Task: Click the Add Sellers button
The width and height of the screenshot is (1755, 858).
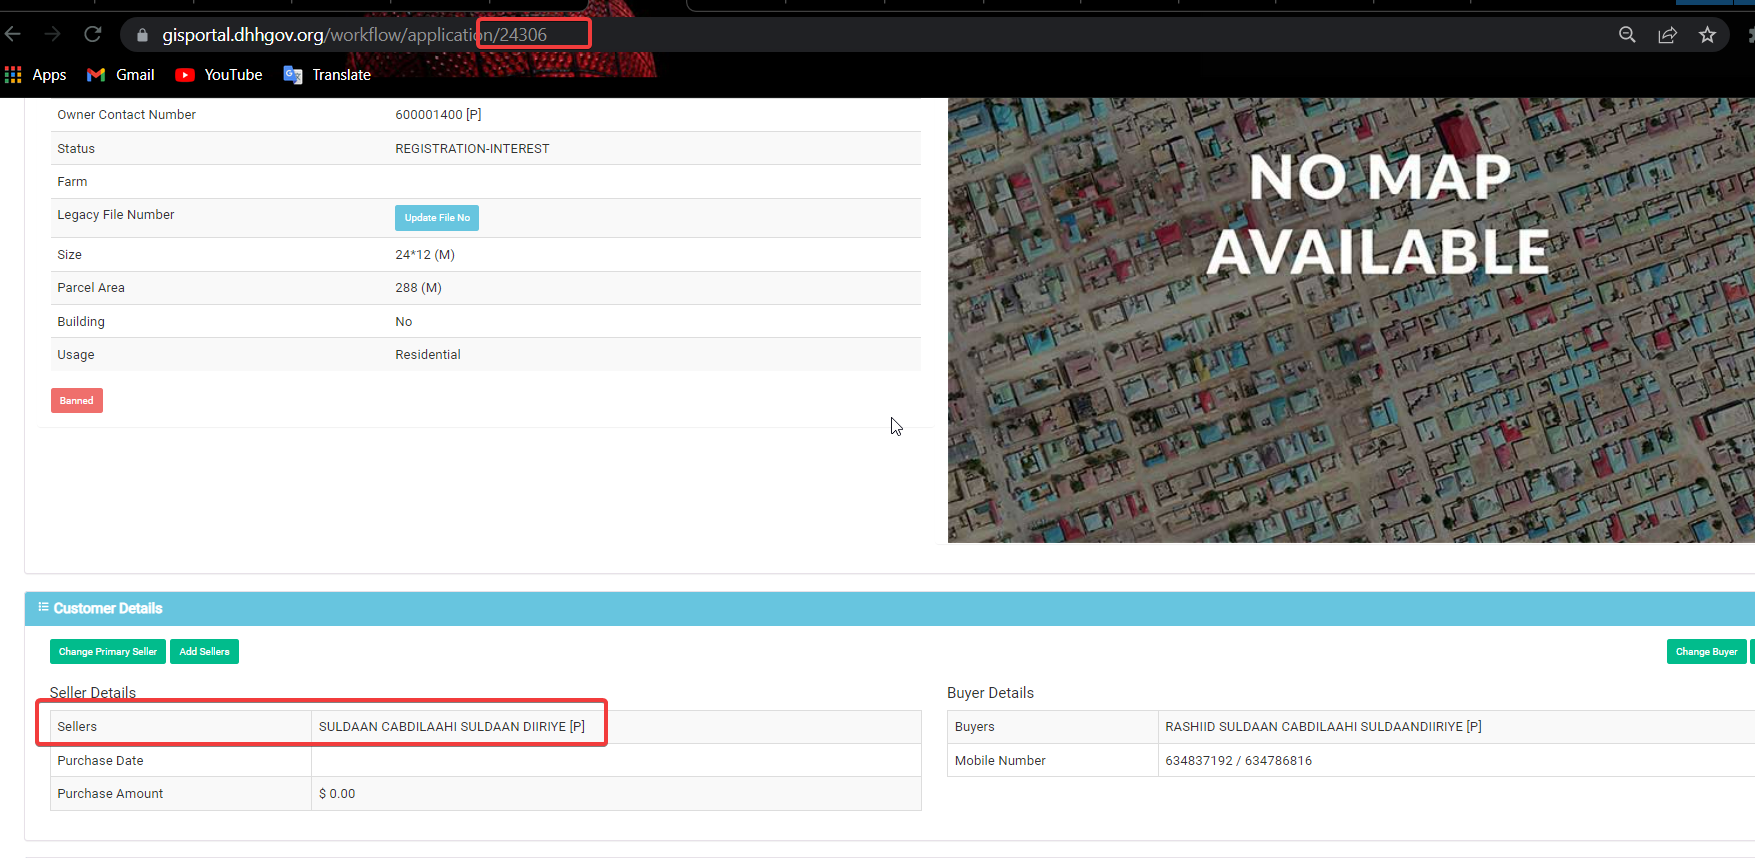Action: (204, 652)
